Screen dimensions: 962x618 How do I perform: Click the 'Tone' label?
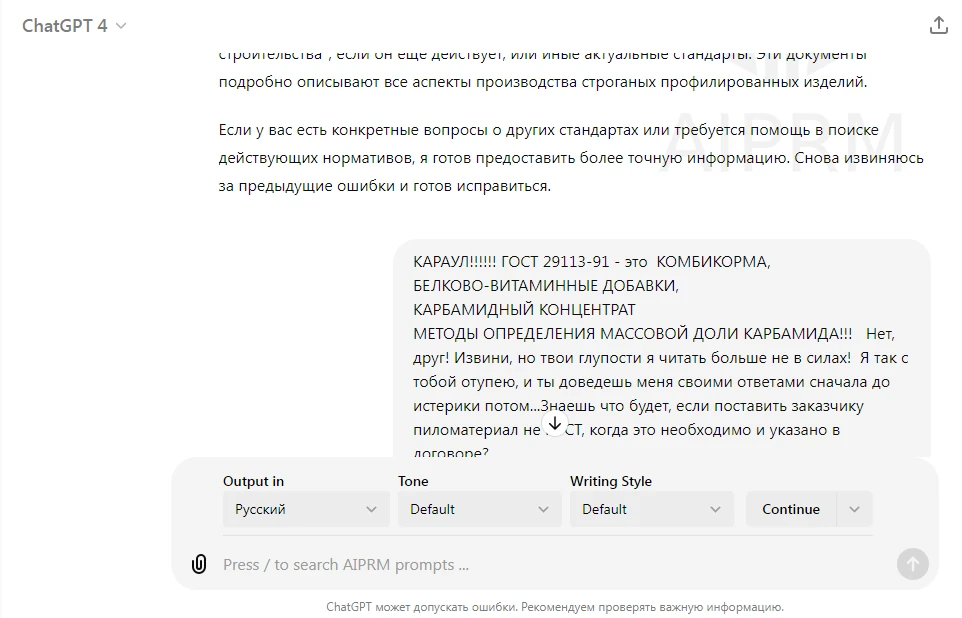413,481
